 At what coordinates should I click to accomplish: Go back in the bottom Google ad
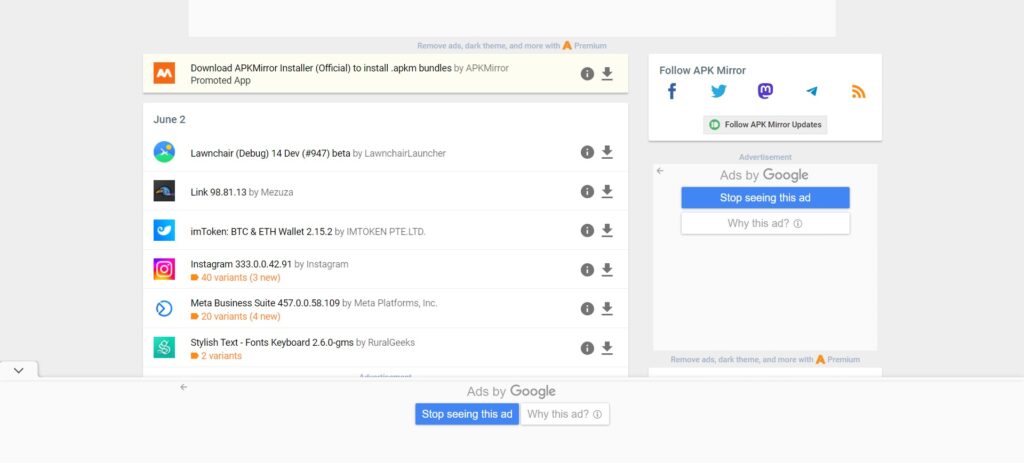(184, 387)
